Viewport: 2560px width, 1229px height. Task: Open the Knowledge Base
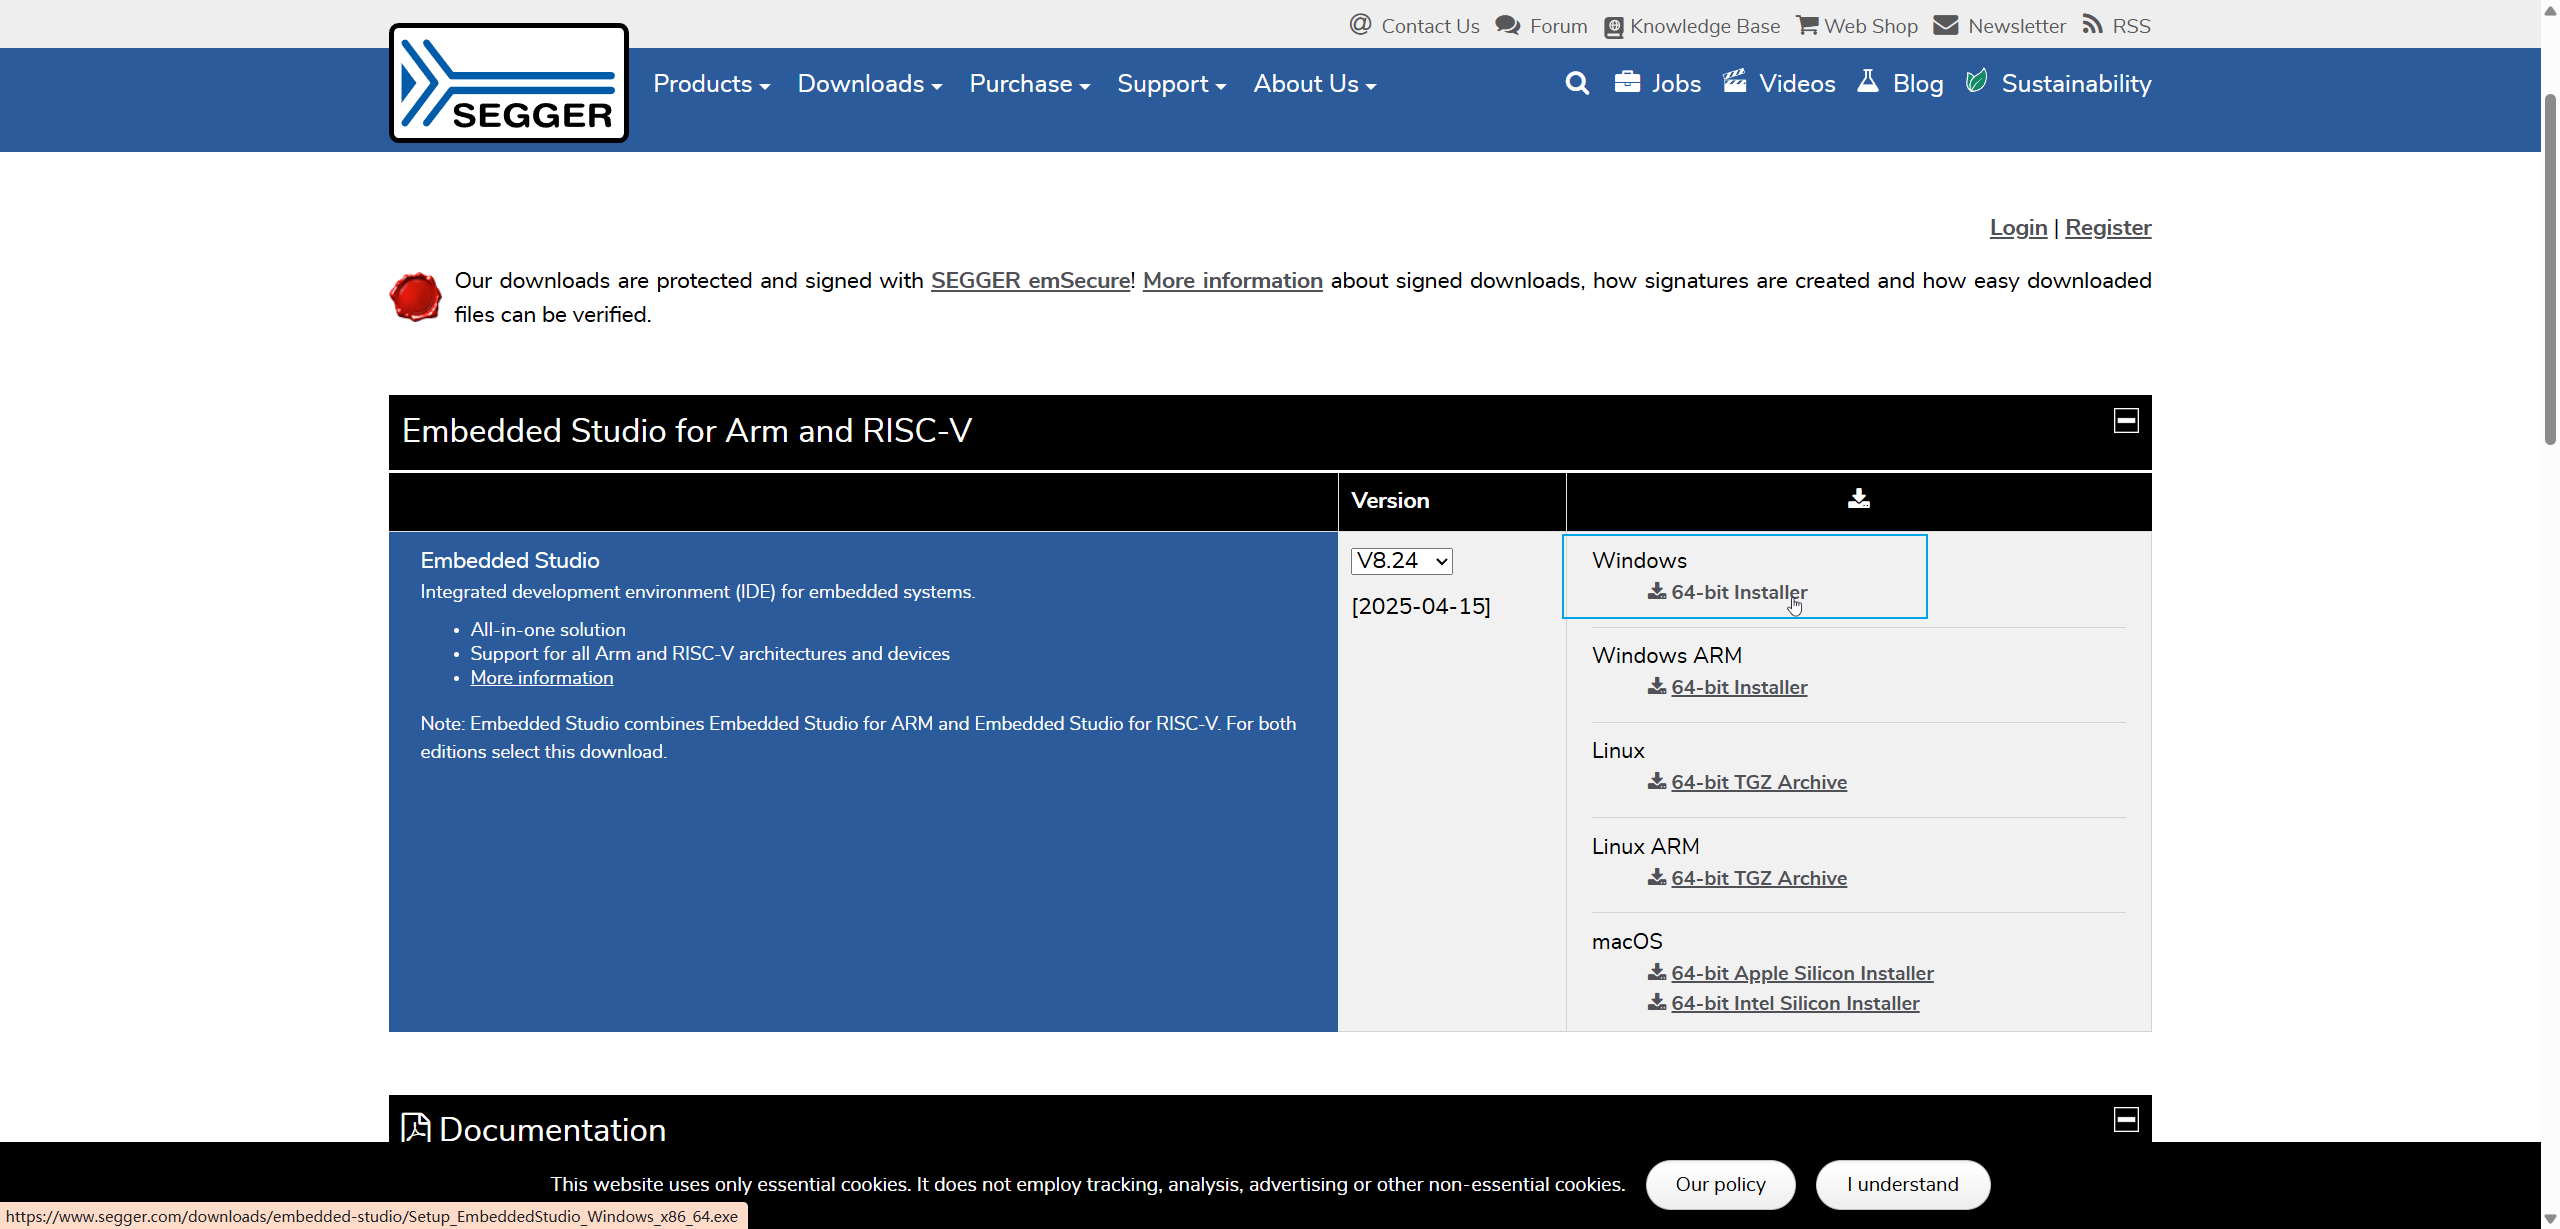pos(1705,26)
